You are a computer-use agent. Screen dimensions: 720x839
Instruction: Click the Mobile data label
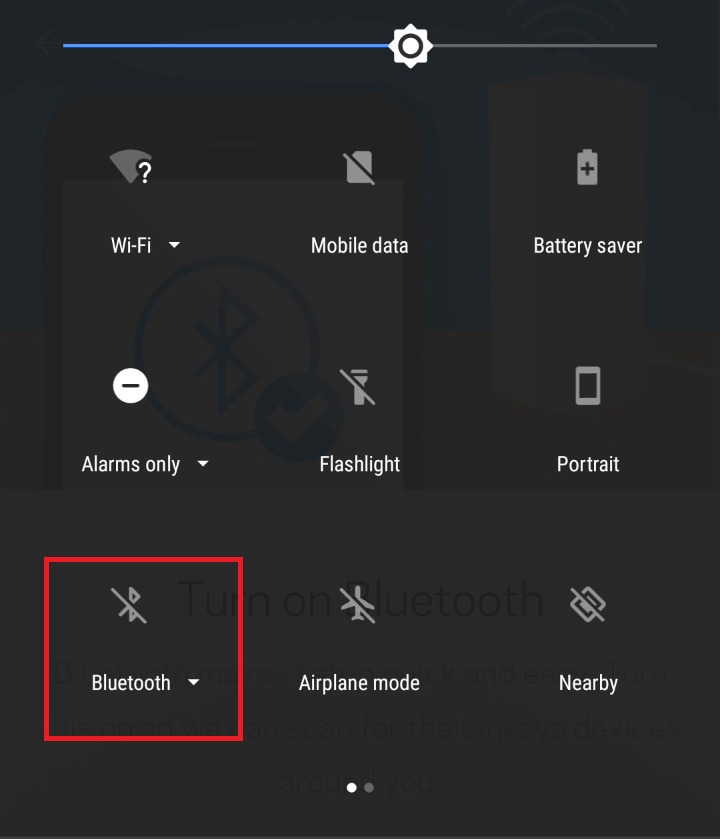tap(359, 246)
